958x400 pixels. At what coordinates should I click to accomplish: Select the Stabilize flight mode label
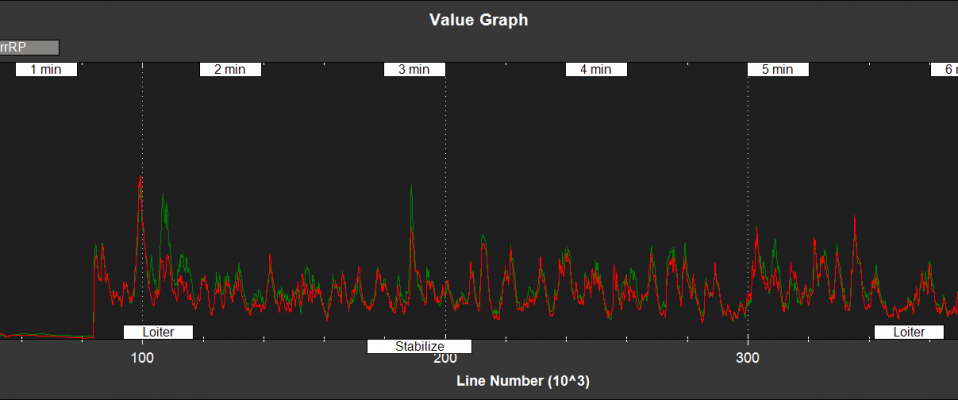pos(419,347)
